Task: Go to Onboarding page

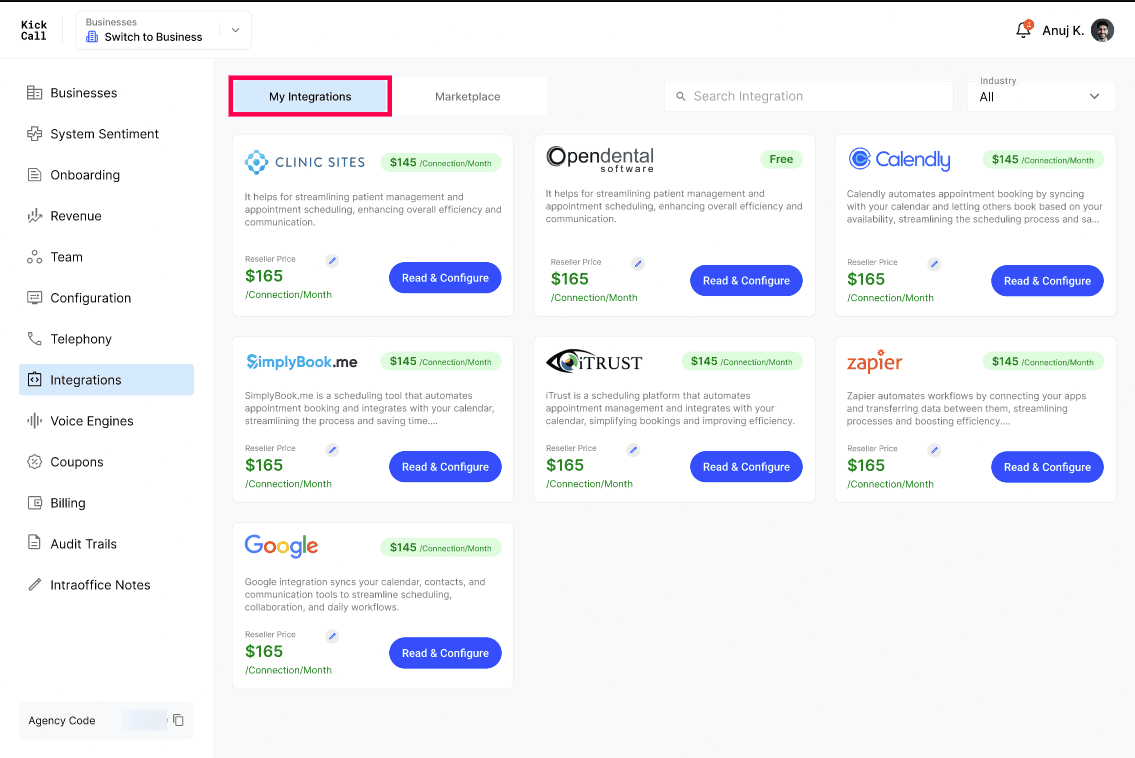Action: click(106, 175)
